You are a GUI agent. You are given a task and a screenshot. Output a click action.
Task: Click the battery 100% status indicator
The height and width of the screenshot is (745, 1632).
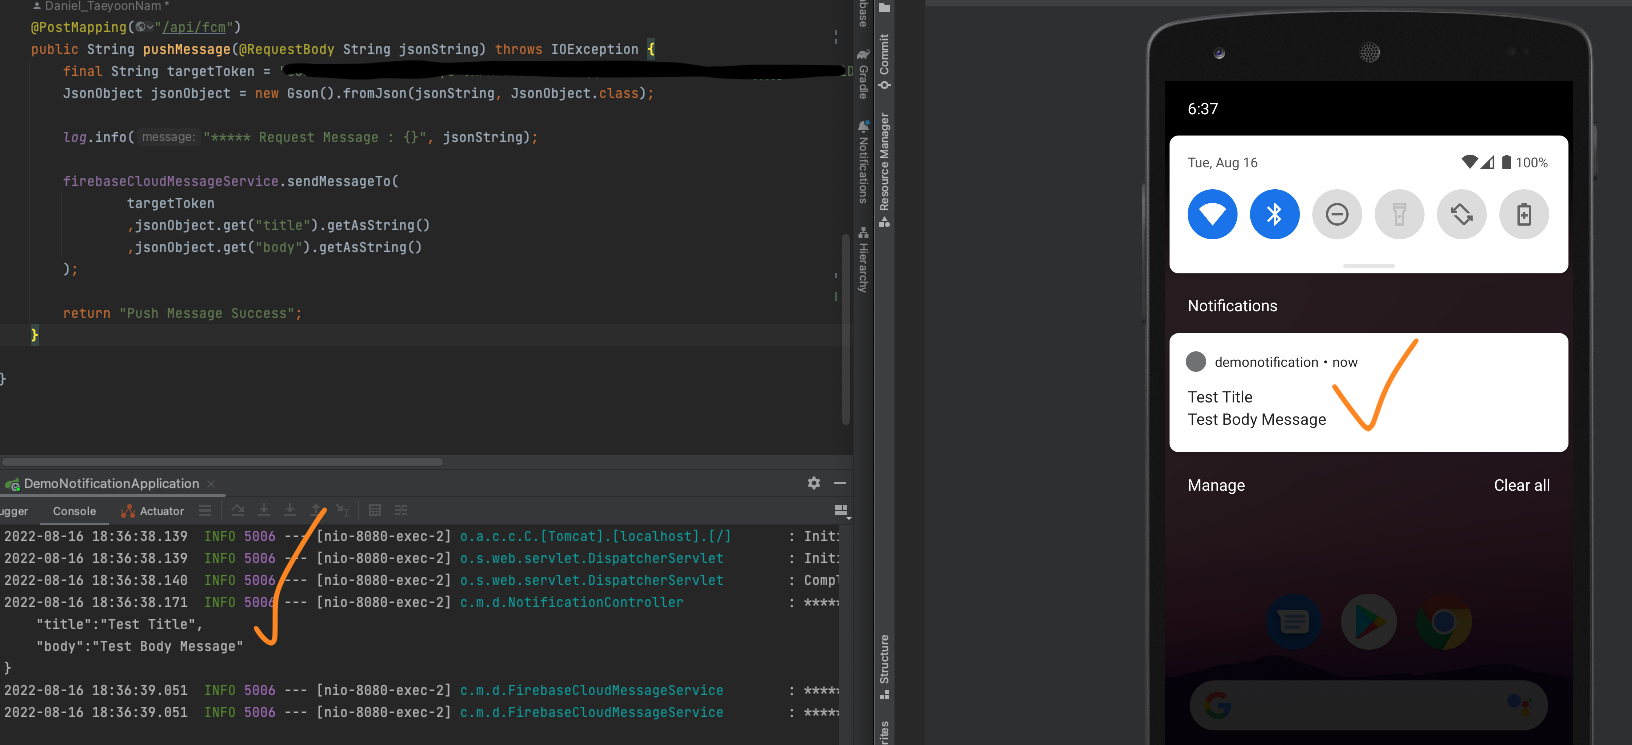[1525, 162]
